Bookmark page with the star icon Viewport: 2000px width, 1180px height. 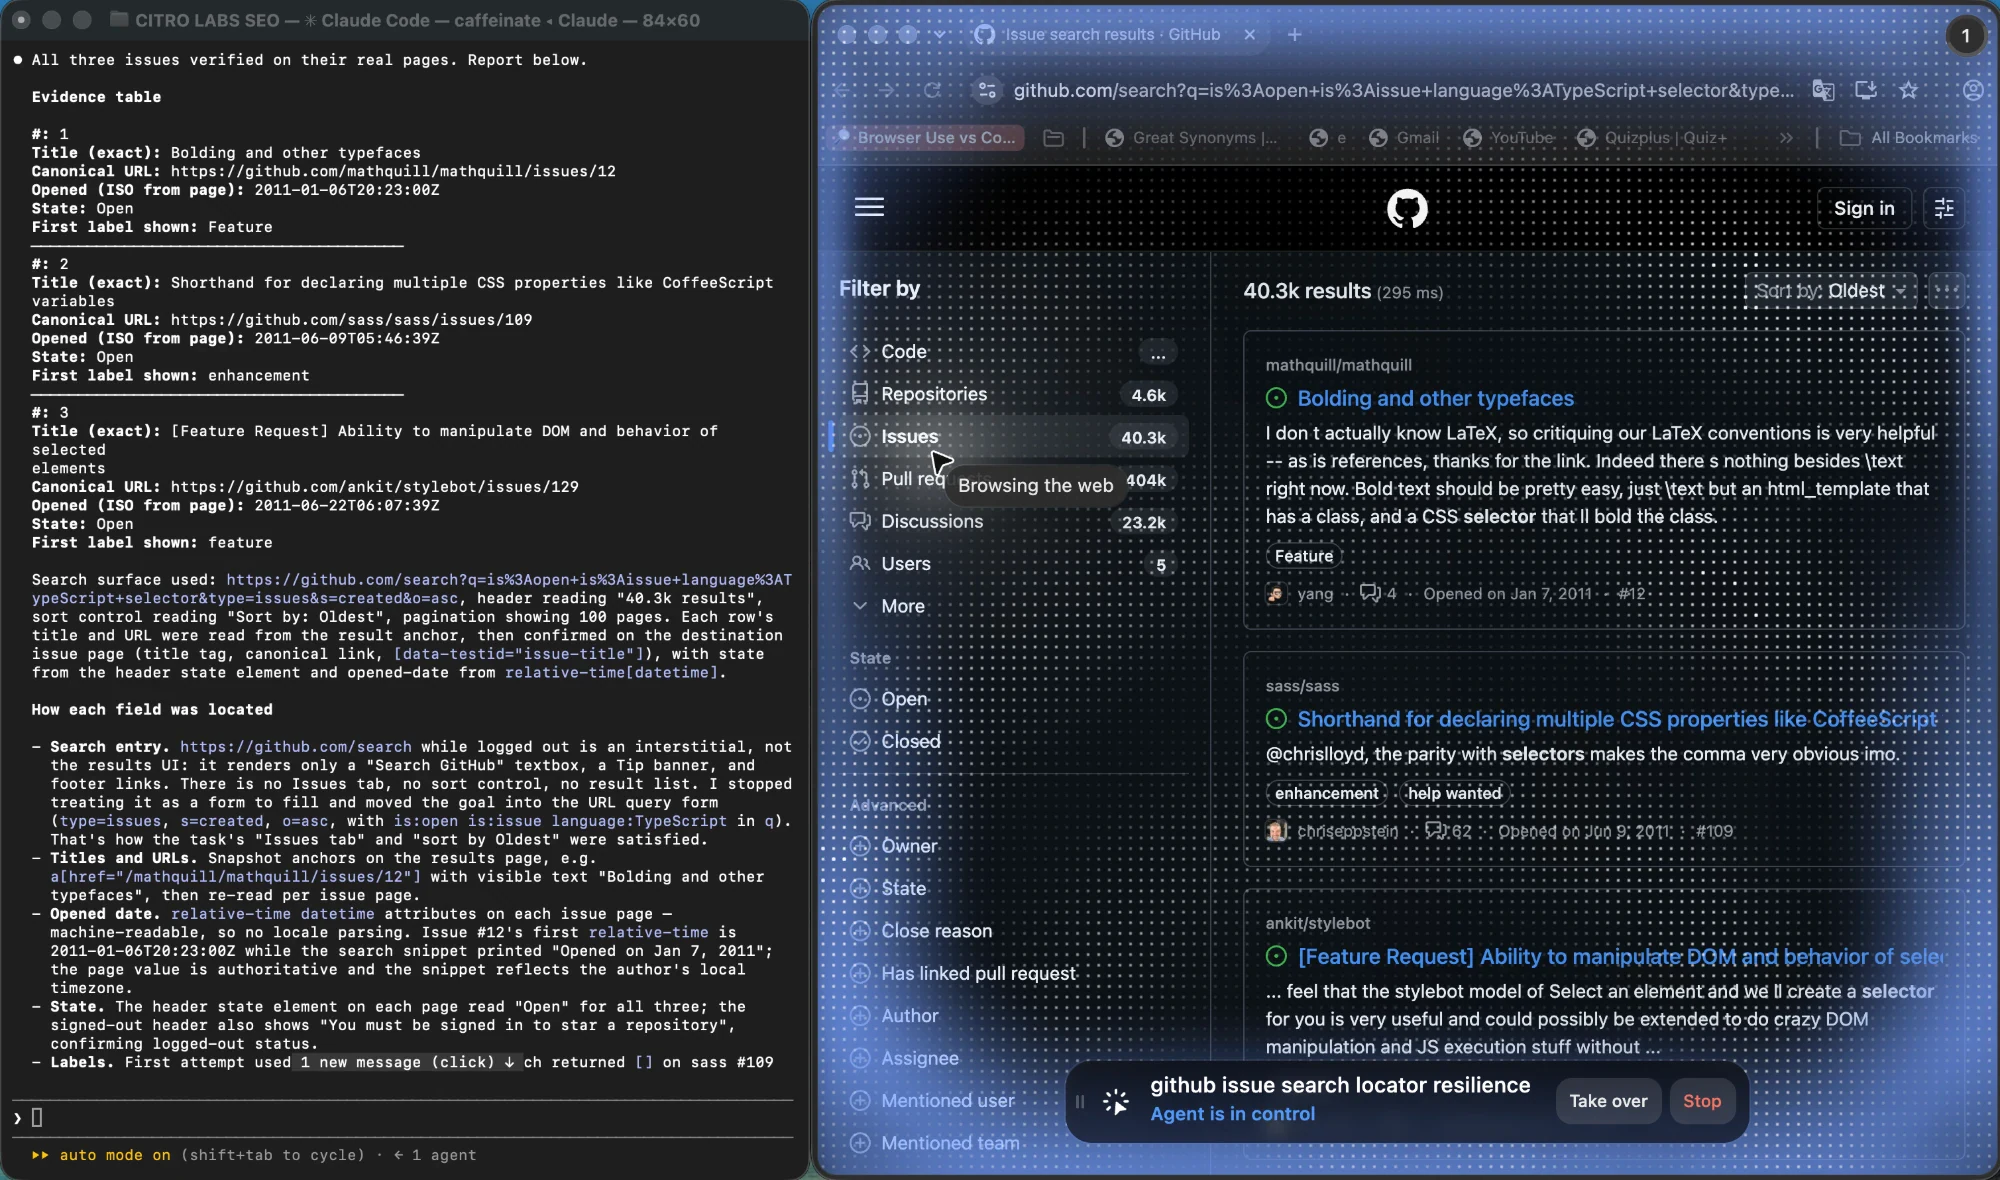click(1908, 90)
